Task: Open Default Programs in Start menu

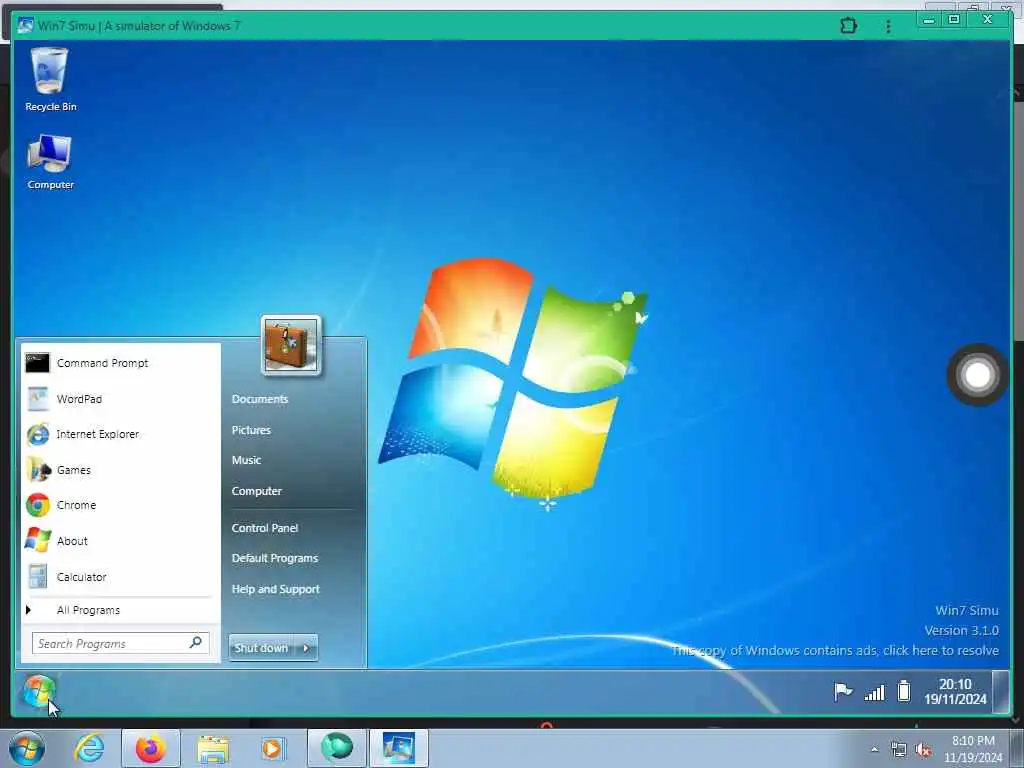Action: point(275,558)
